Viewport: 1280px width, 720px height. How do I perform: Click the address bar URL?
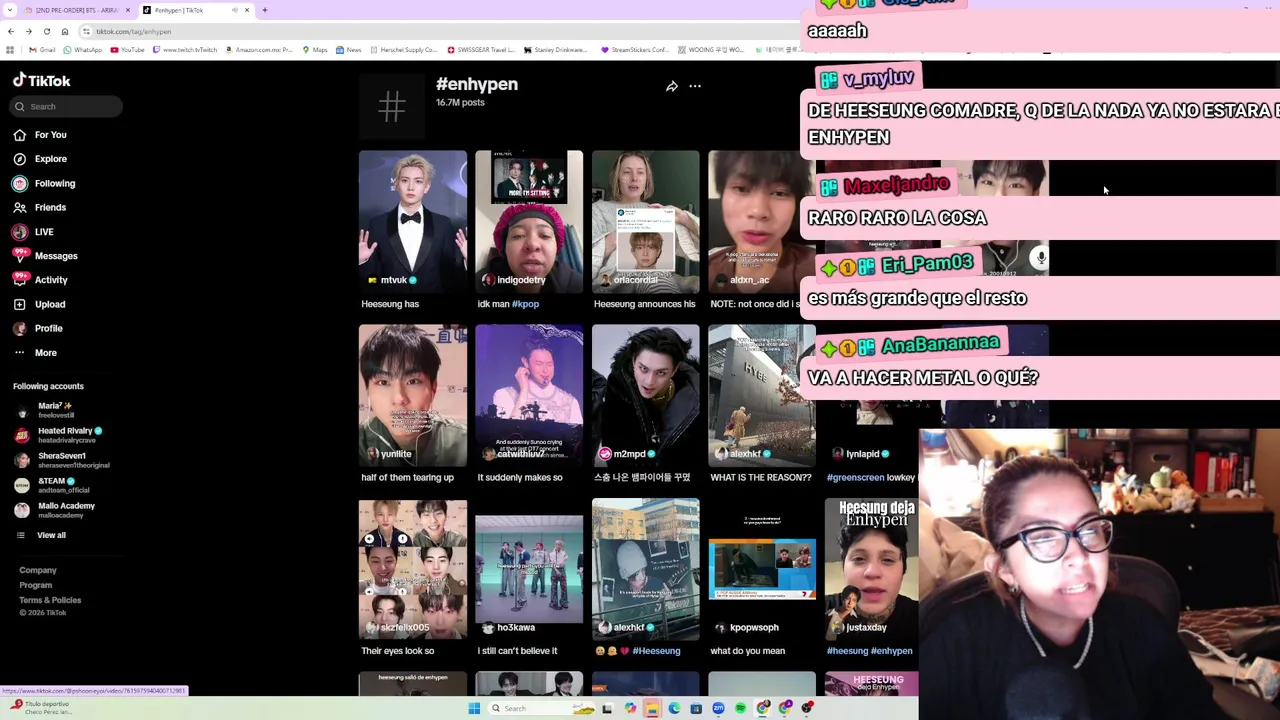click(x=134, y=32)
